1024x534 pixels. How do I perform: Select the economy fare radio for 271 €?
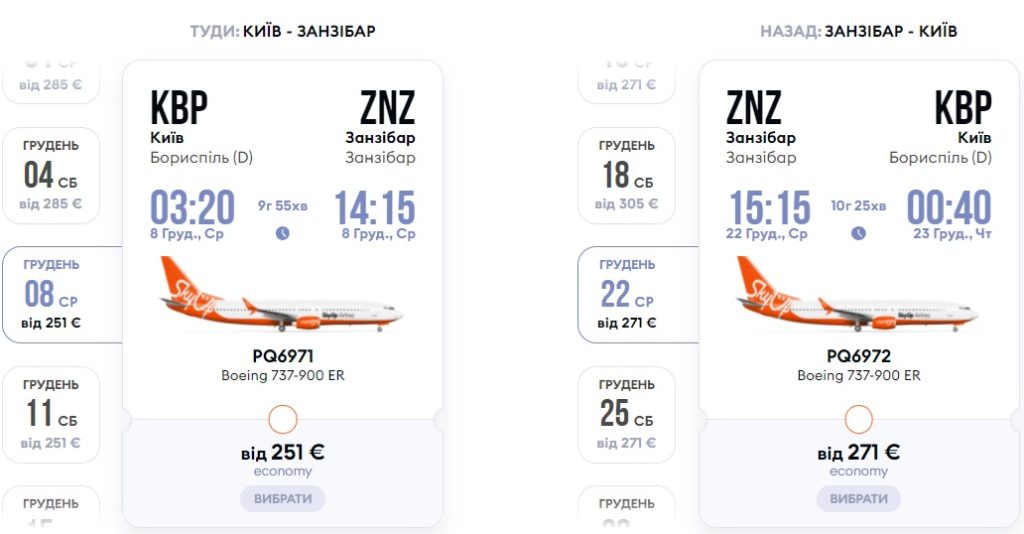858,419
